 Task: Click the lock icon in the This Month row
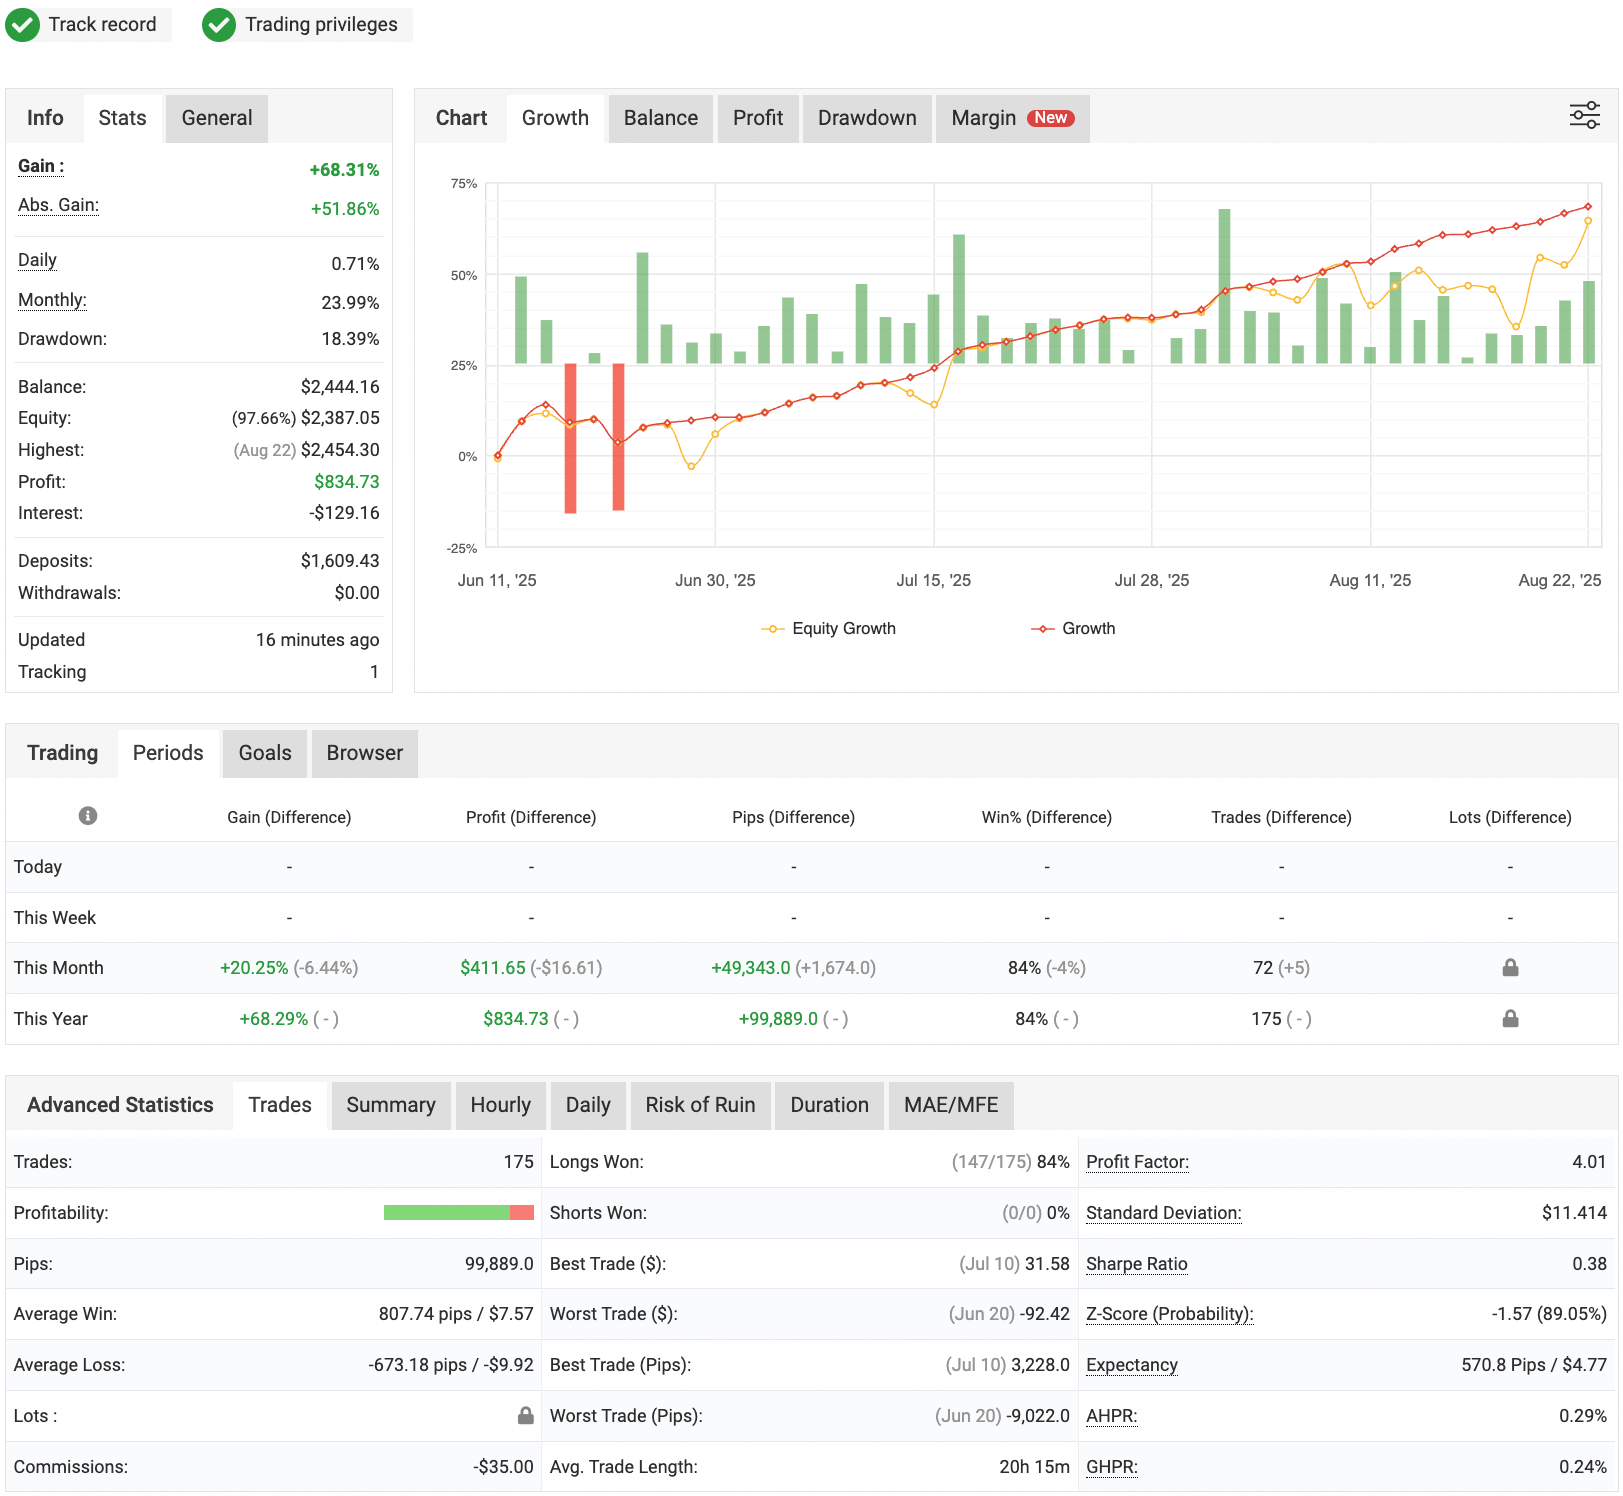[x=1510, y=967]
